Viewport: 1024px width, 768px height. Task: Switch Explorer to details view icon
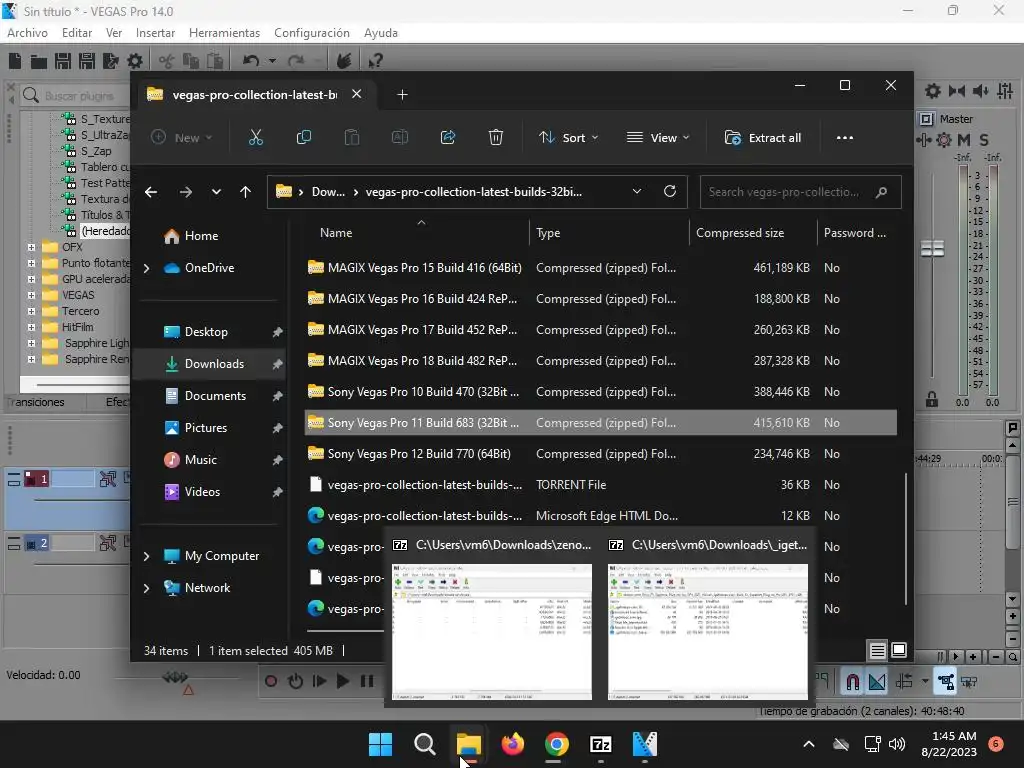pyautogui.click(x=877, y=650)
